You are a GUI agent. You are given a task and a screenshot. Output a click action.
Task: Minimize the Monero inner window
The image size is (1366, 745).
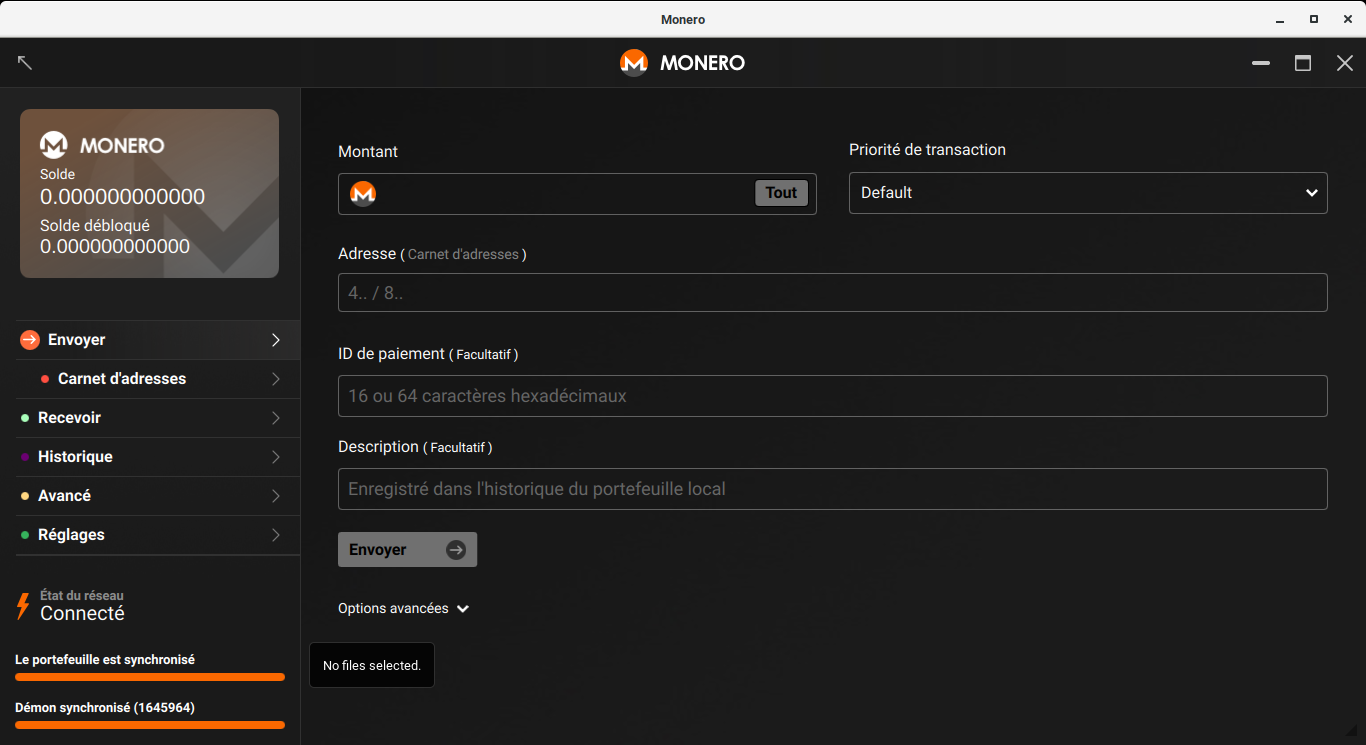click(x=1261, y=63)
